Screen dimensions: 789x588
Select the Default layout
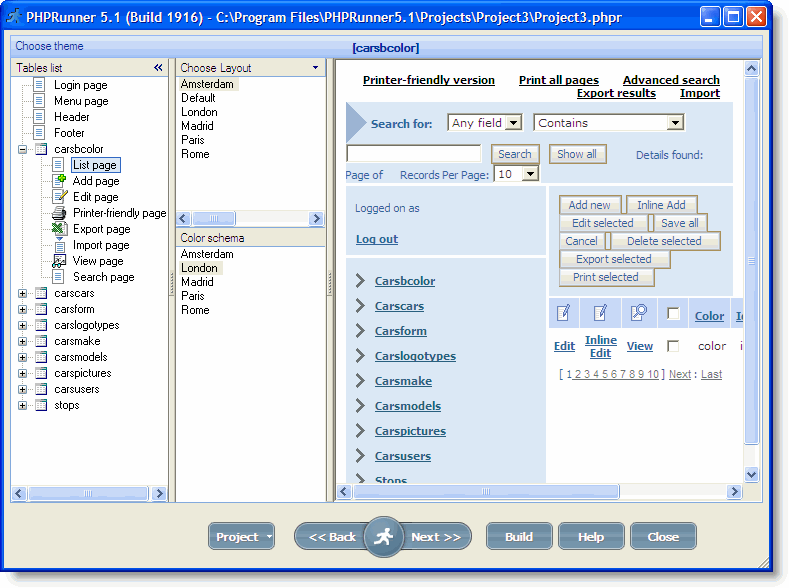coord(198,98)
